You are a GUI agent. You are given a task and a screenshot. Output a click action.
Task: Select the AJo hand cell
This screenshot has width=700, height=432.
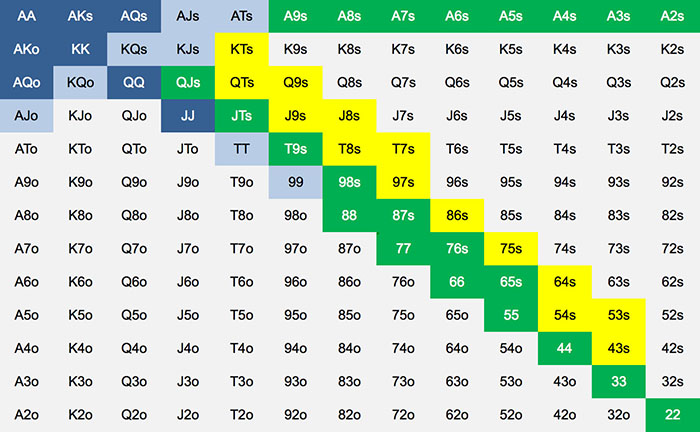26,116
